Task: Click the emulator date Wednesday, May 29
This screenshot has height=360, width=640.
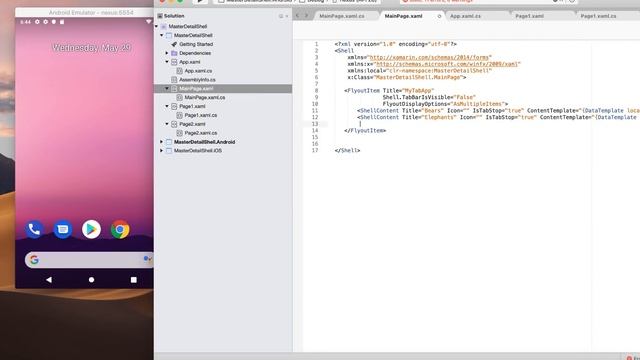Action: point(91,48)
